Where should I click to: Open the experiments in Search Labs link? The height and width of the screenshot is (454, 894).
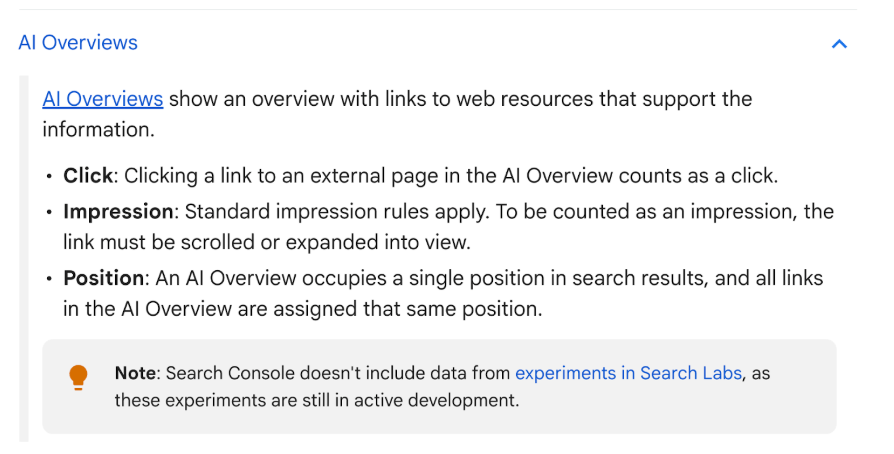[628, 373]
